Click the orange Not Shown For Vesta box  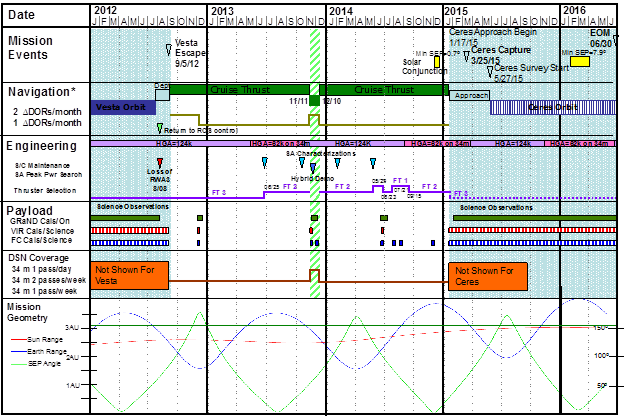click(x=129, y=274)
